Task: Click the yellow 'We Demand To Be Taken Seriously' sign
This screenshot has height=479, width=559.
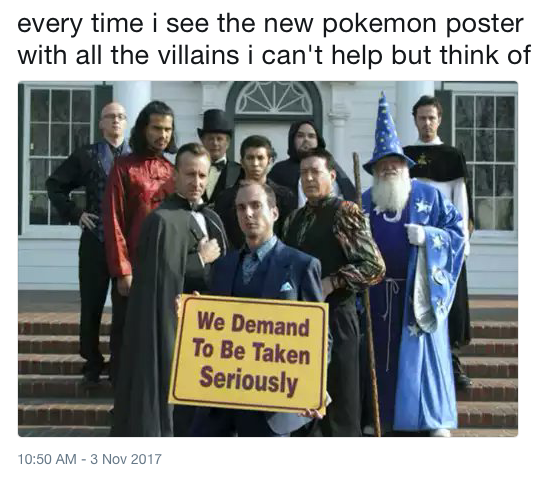Action: point(249,354)
